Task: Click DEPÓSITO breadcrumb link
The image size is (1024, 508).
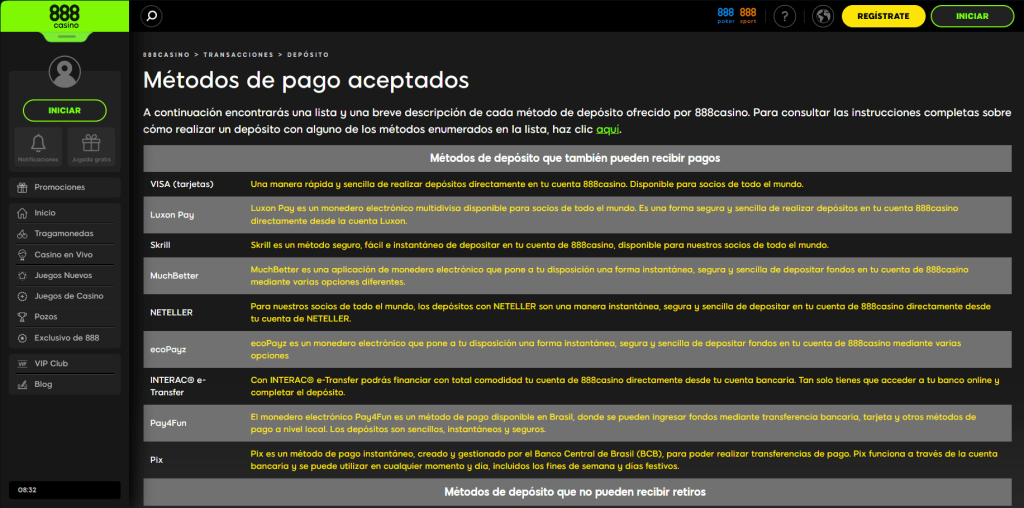Action: point(308,55)
